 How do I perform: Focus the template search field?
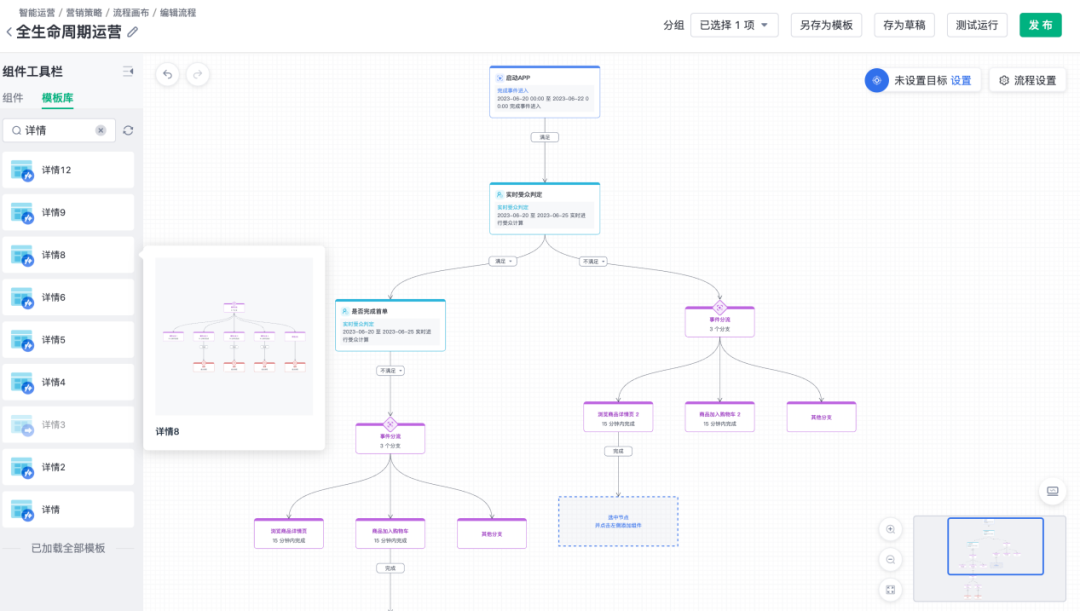pos(59,130)
